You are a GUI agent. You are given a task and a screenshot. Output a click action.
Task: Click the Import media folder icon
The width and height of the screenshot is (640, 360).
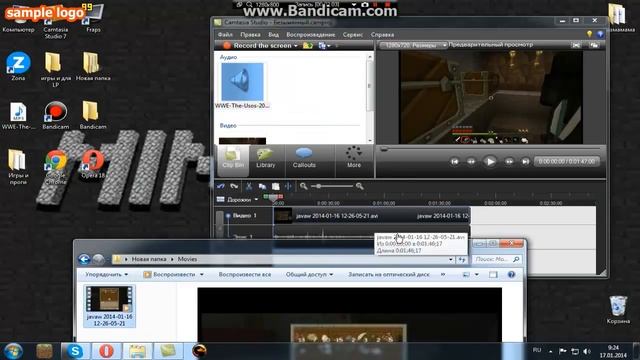[x=308, y=45]
